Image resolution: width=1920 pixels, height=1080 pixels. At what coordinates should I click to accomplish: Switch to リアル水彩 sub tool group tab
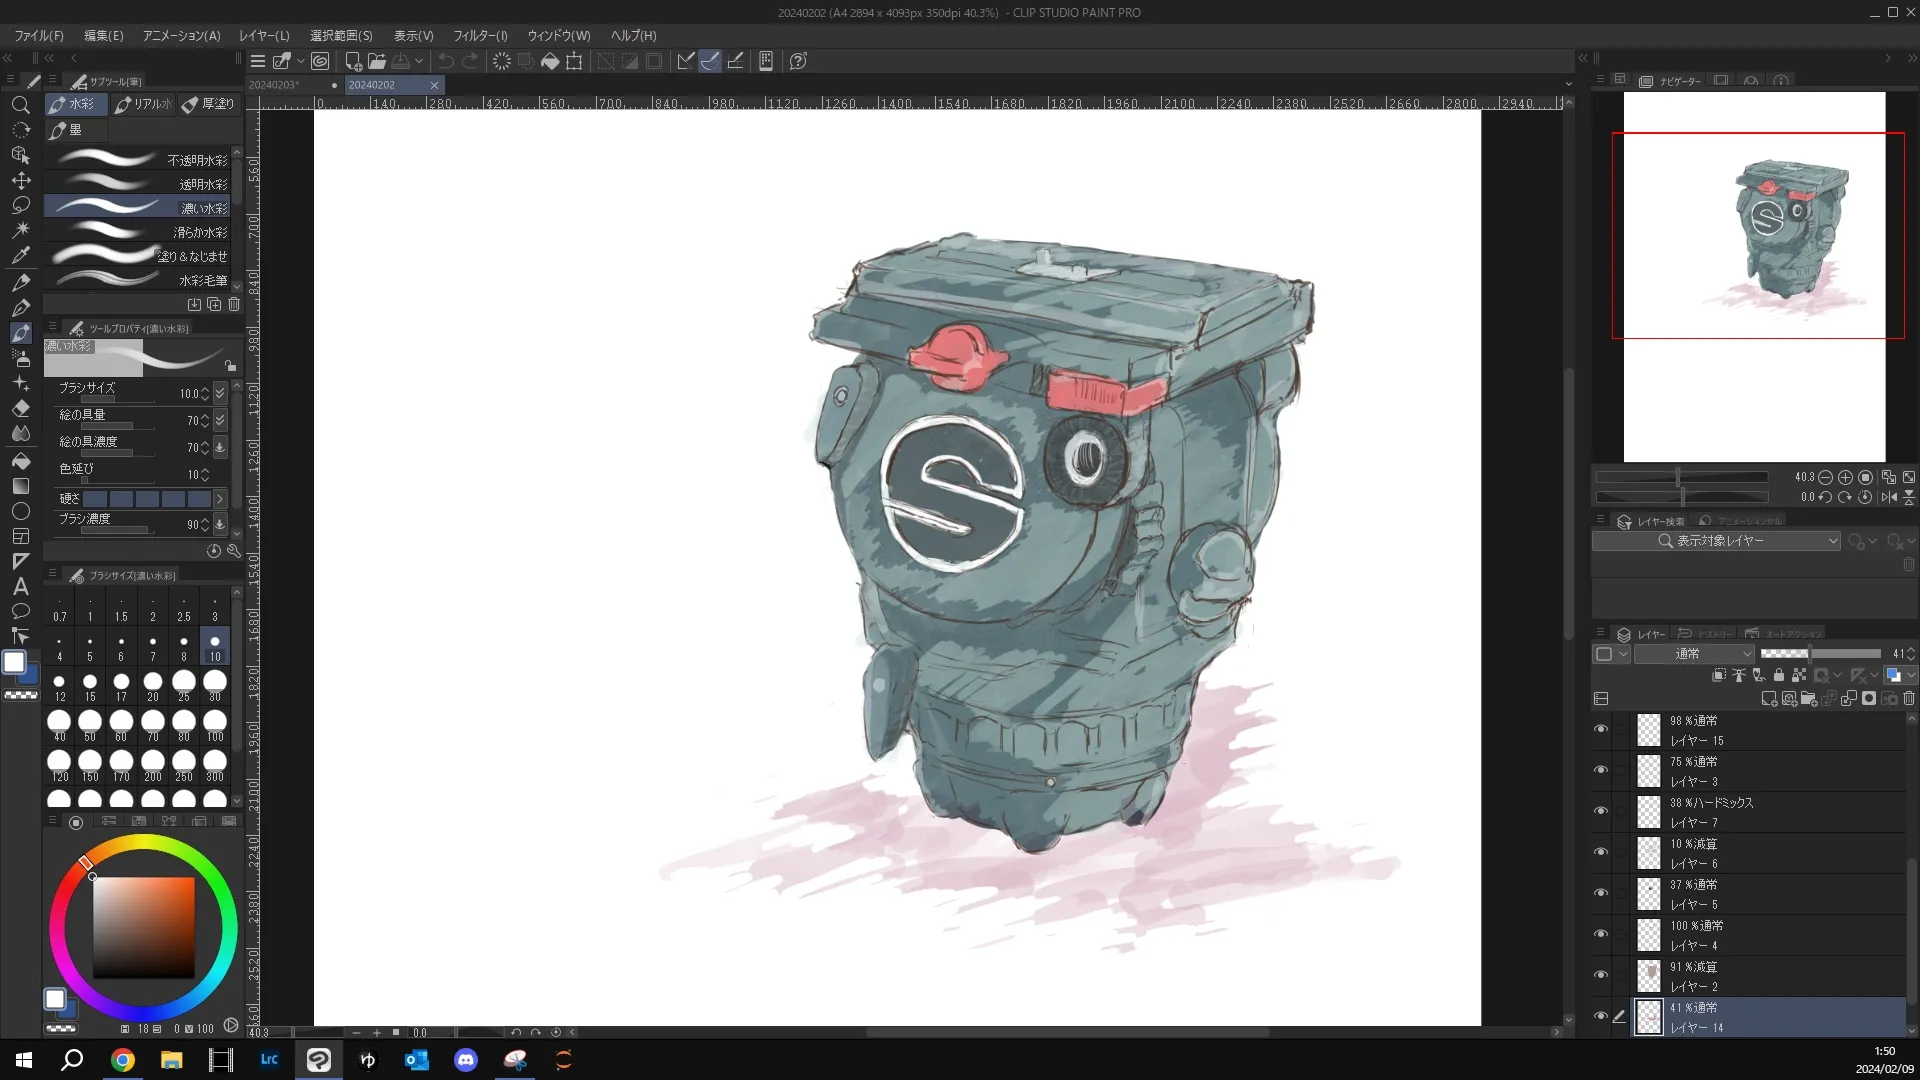click(144, 104)
